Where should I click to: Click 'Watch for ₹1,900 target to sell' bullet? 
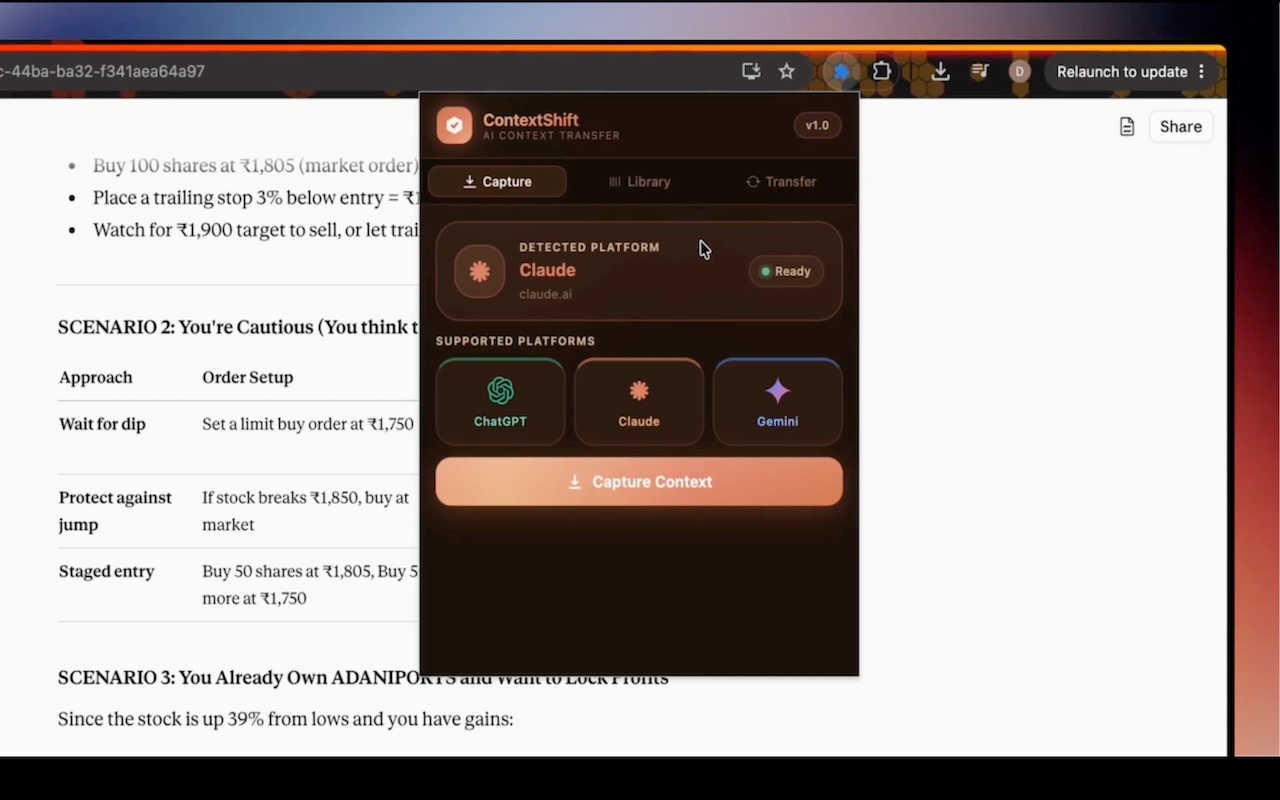click(x=255, y=230)
